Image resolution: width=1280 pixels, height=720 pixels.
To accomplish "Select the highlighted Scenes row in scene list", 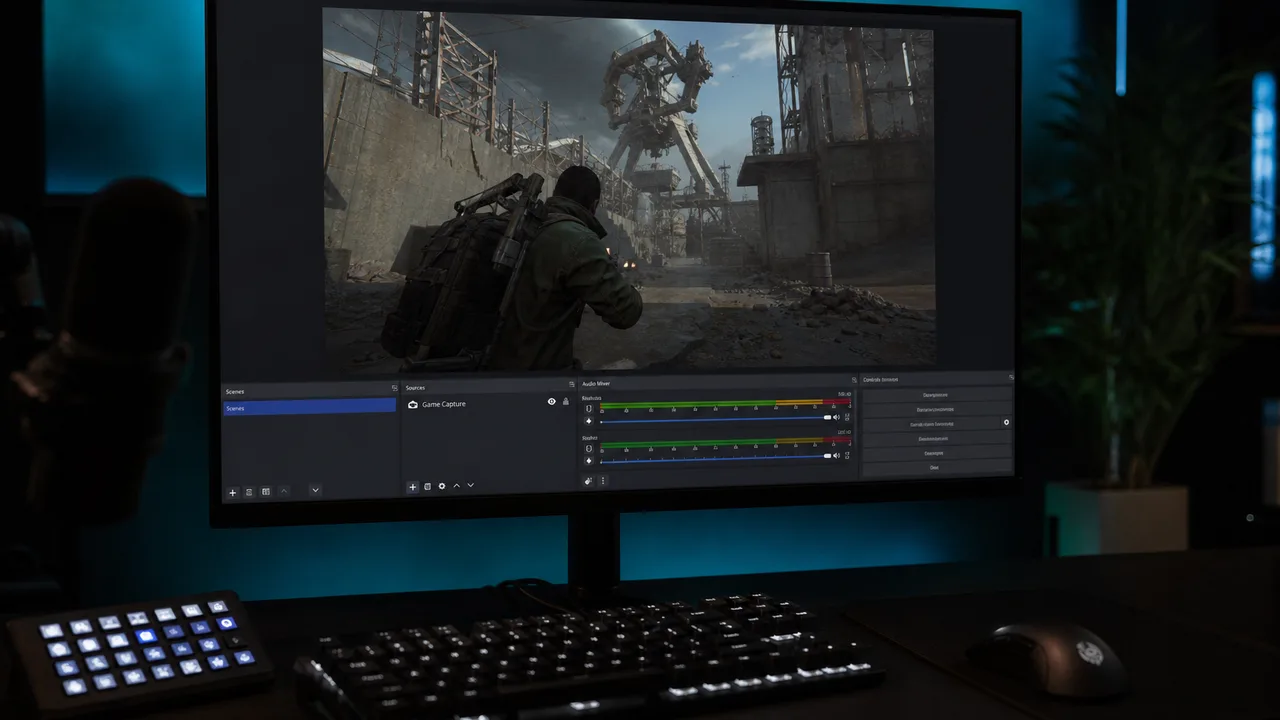I will tap(310, 407).
